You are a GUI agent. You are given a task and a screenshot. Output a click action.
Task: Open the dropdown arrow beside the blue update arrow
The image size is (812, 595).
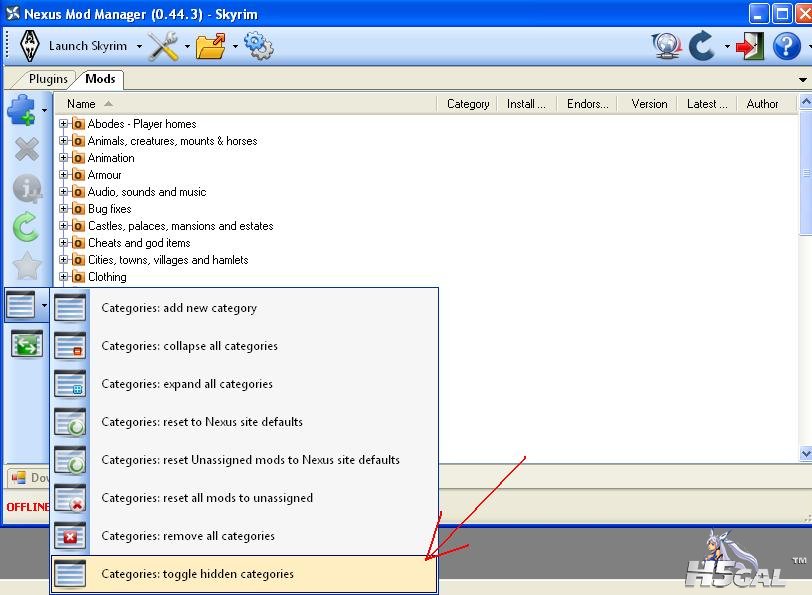pyautogui.click(x=727, y=47)
